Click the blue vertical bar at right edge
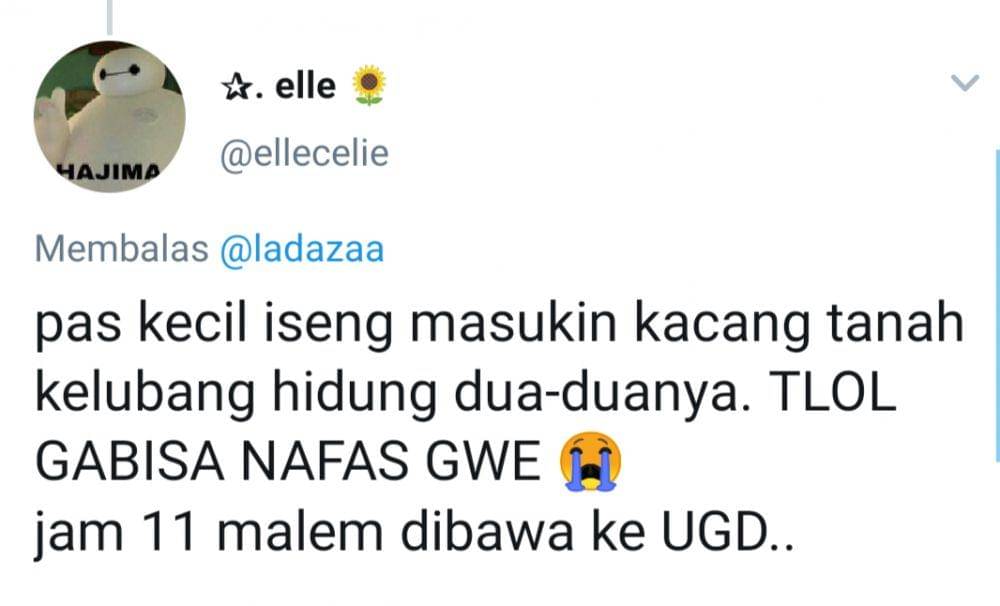1000x606 pixels. tap(997, 306)
